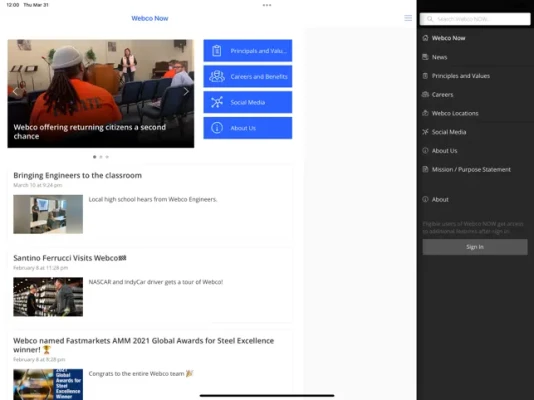Screen dimensions: 534x400
Task: Click the Principals and Values blue tile
Action: pos(248,50)
